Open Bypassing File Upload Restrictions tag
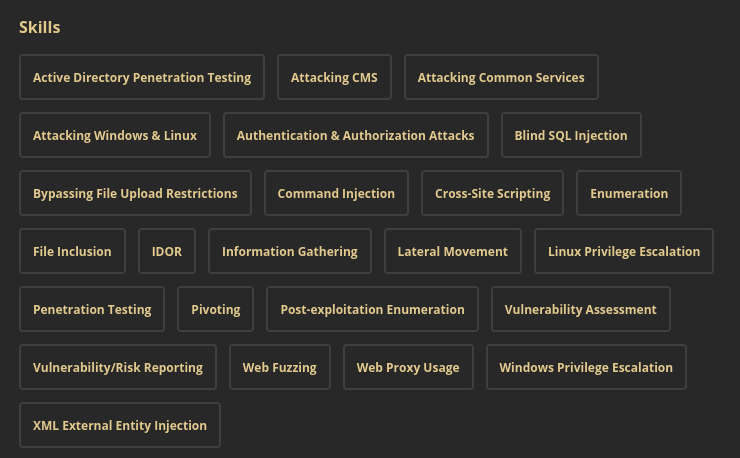 click(x=135, y=193)
